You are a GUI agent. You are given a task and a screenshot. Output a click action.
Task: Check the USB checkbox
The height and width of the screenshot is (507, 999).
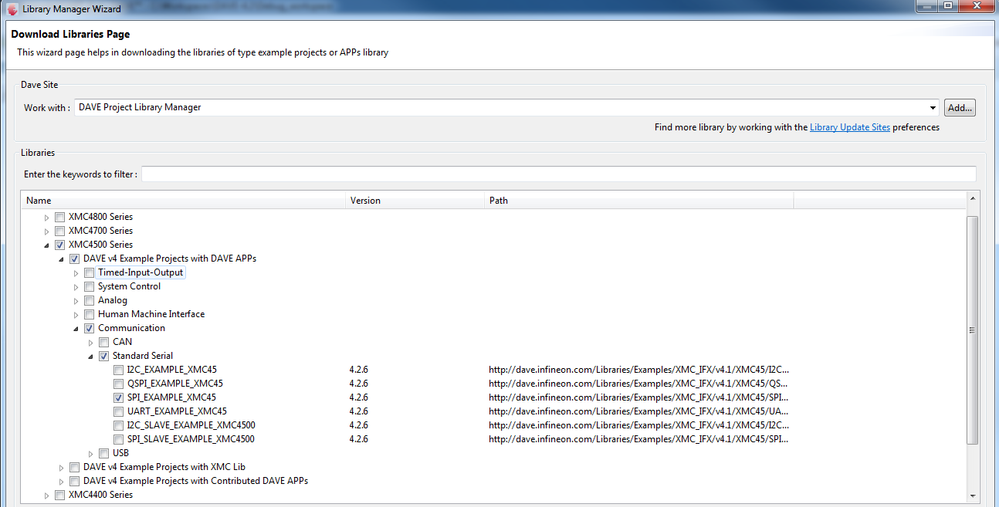(x=104, y=453)
